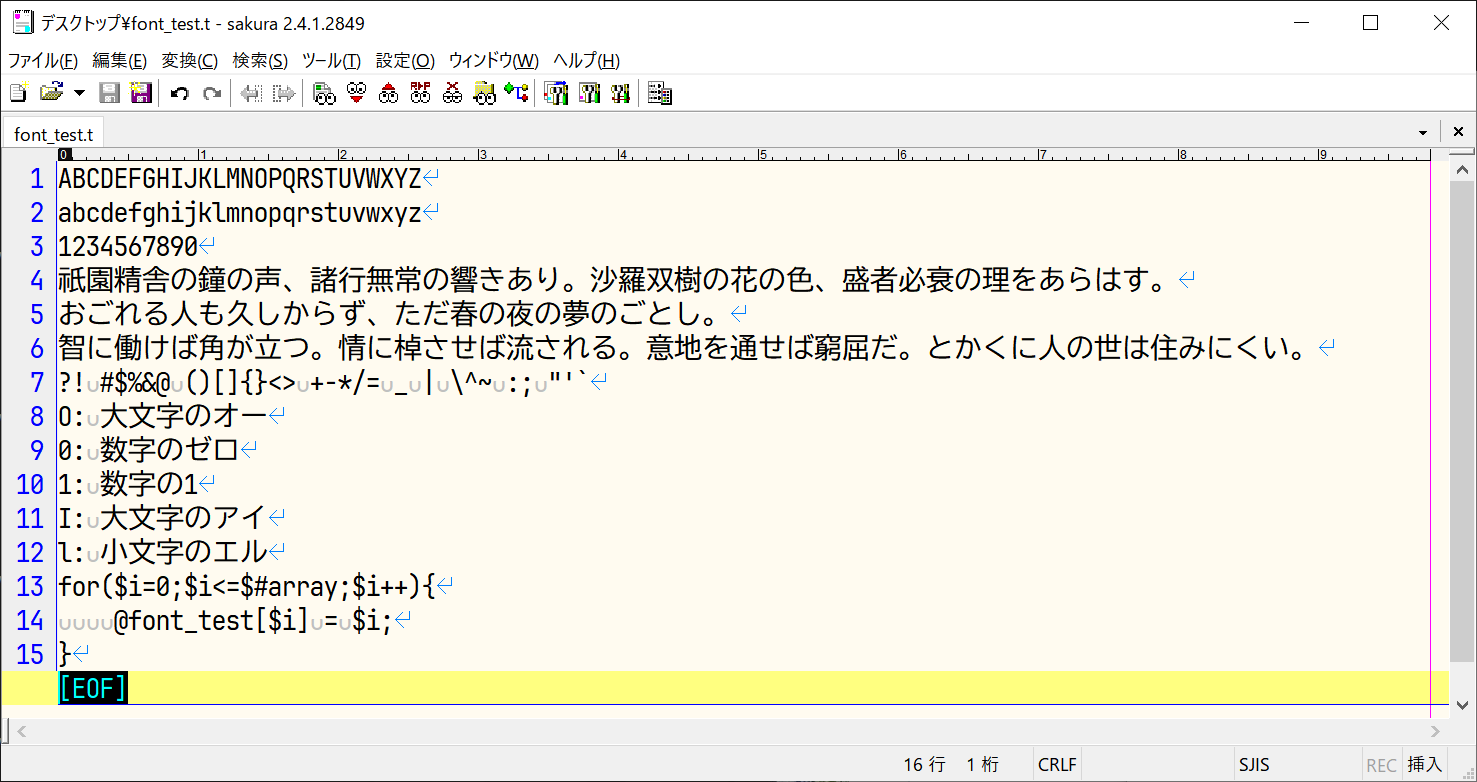Open the ファイル(F) menu

click(x=42, y=60)
